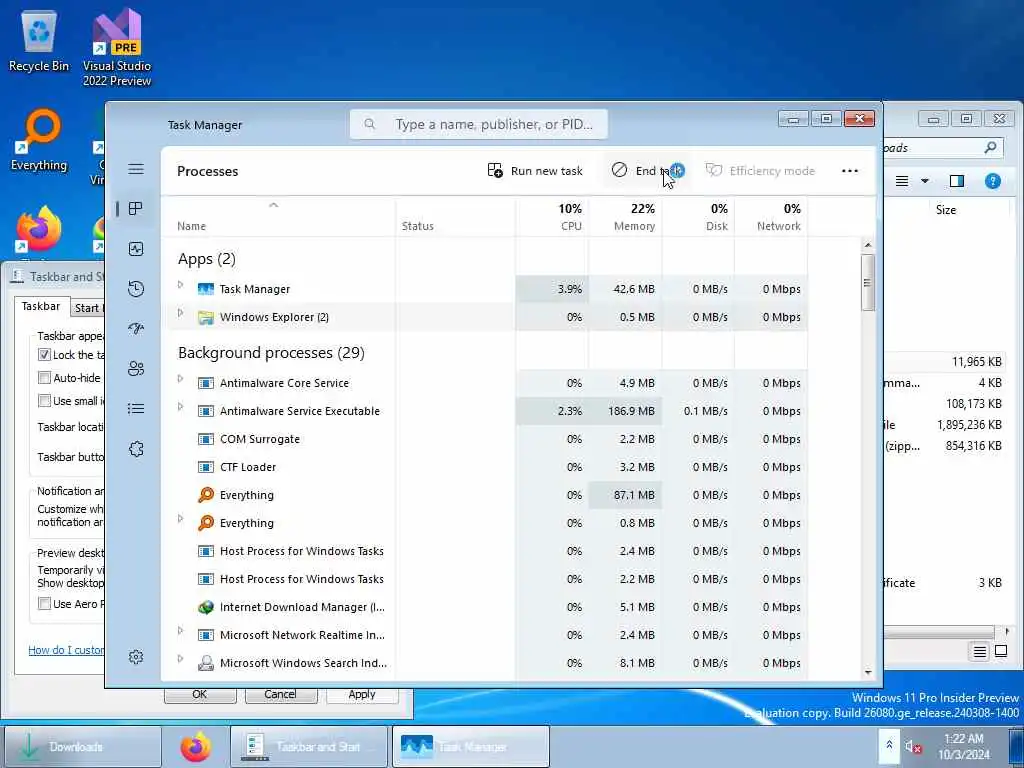Open Task Manager hamburger navigation menu
The height and width of the screenshot is (768, 1024).
coord(136,169)
